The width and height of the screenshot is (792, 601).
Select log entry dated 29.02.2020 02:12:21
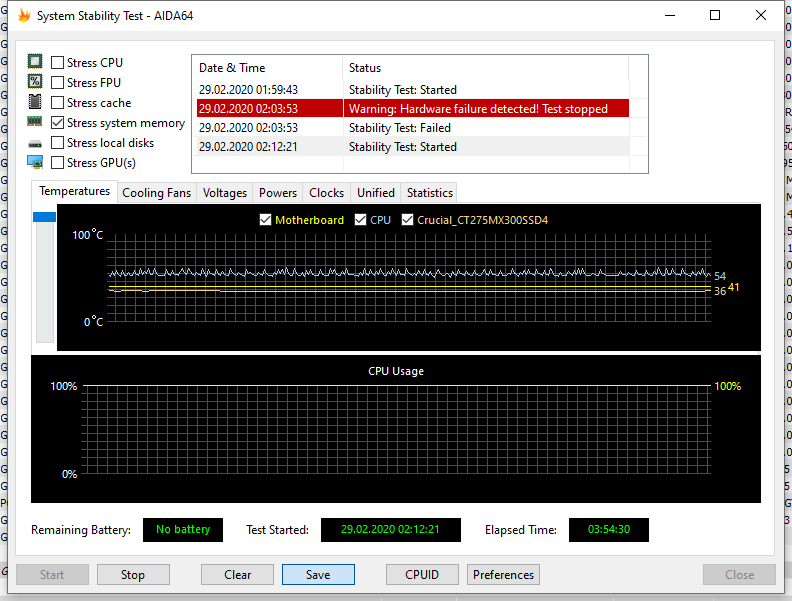point(413,146)
